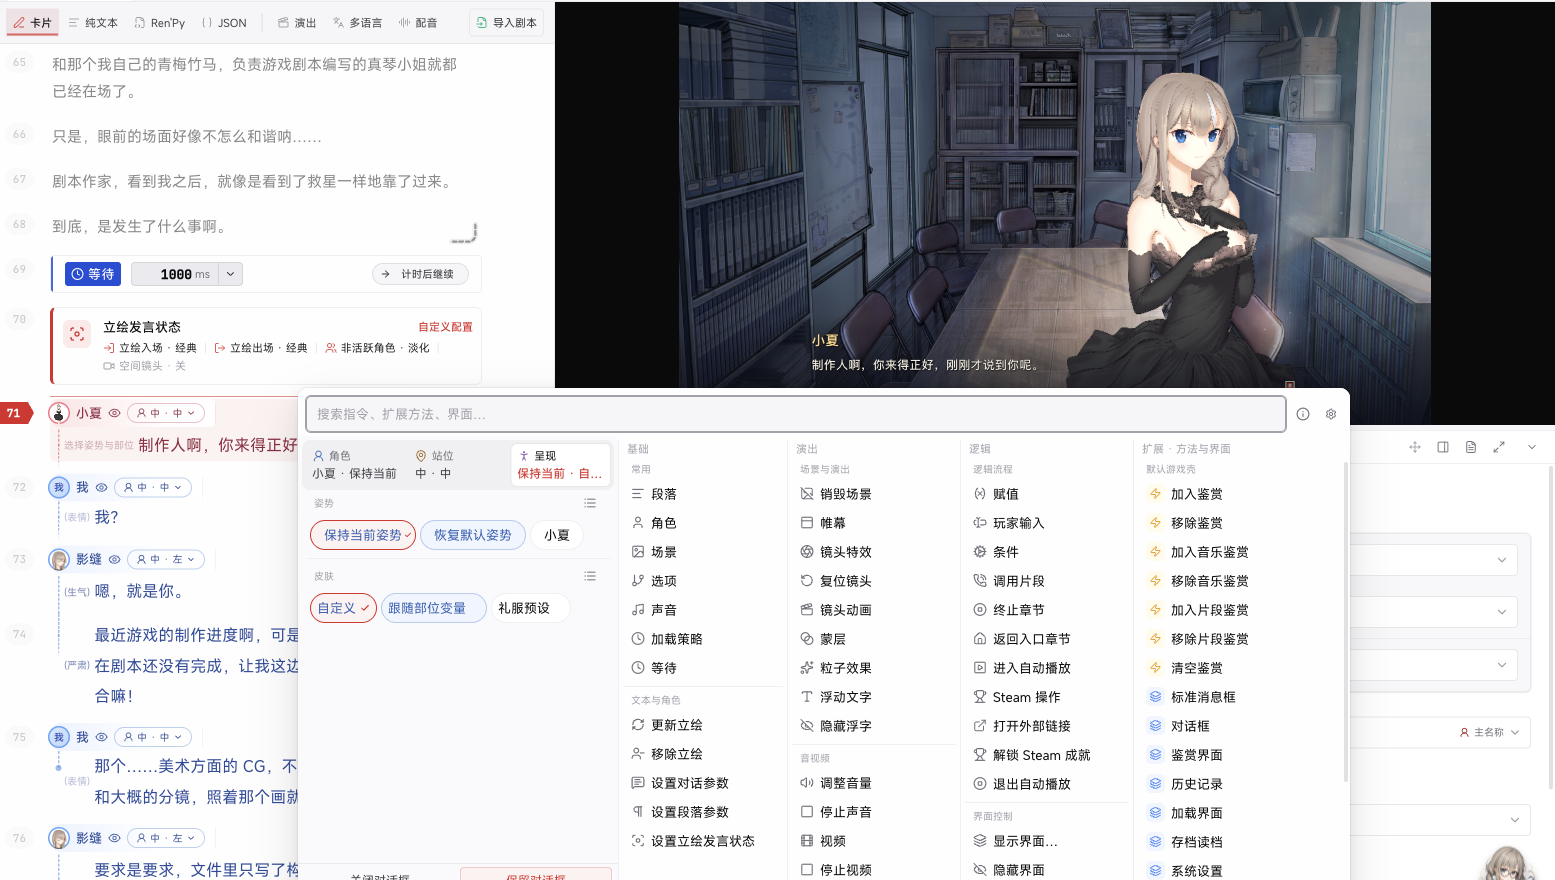Open the JSON tab

coord(225,22)
